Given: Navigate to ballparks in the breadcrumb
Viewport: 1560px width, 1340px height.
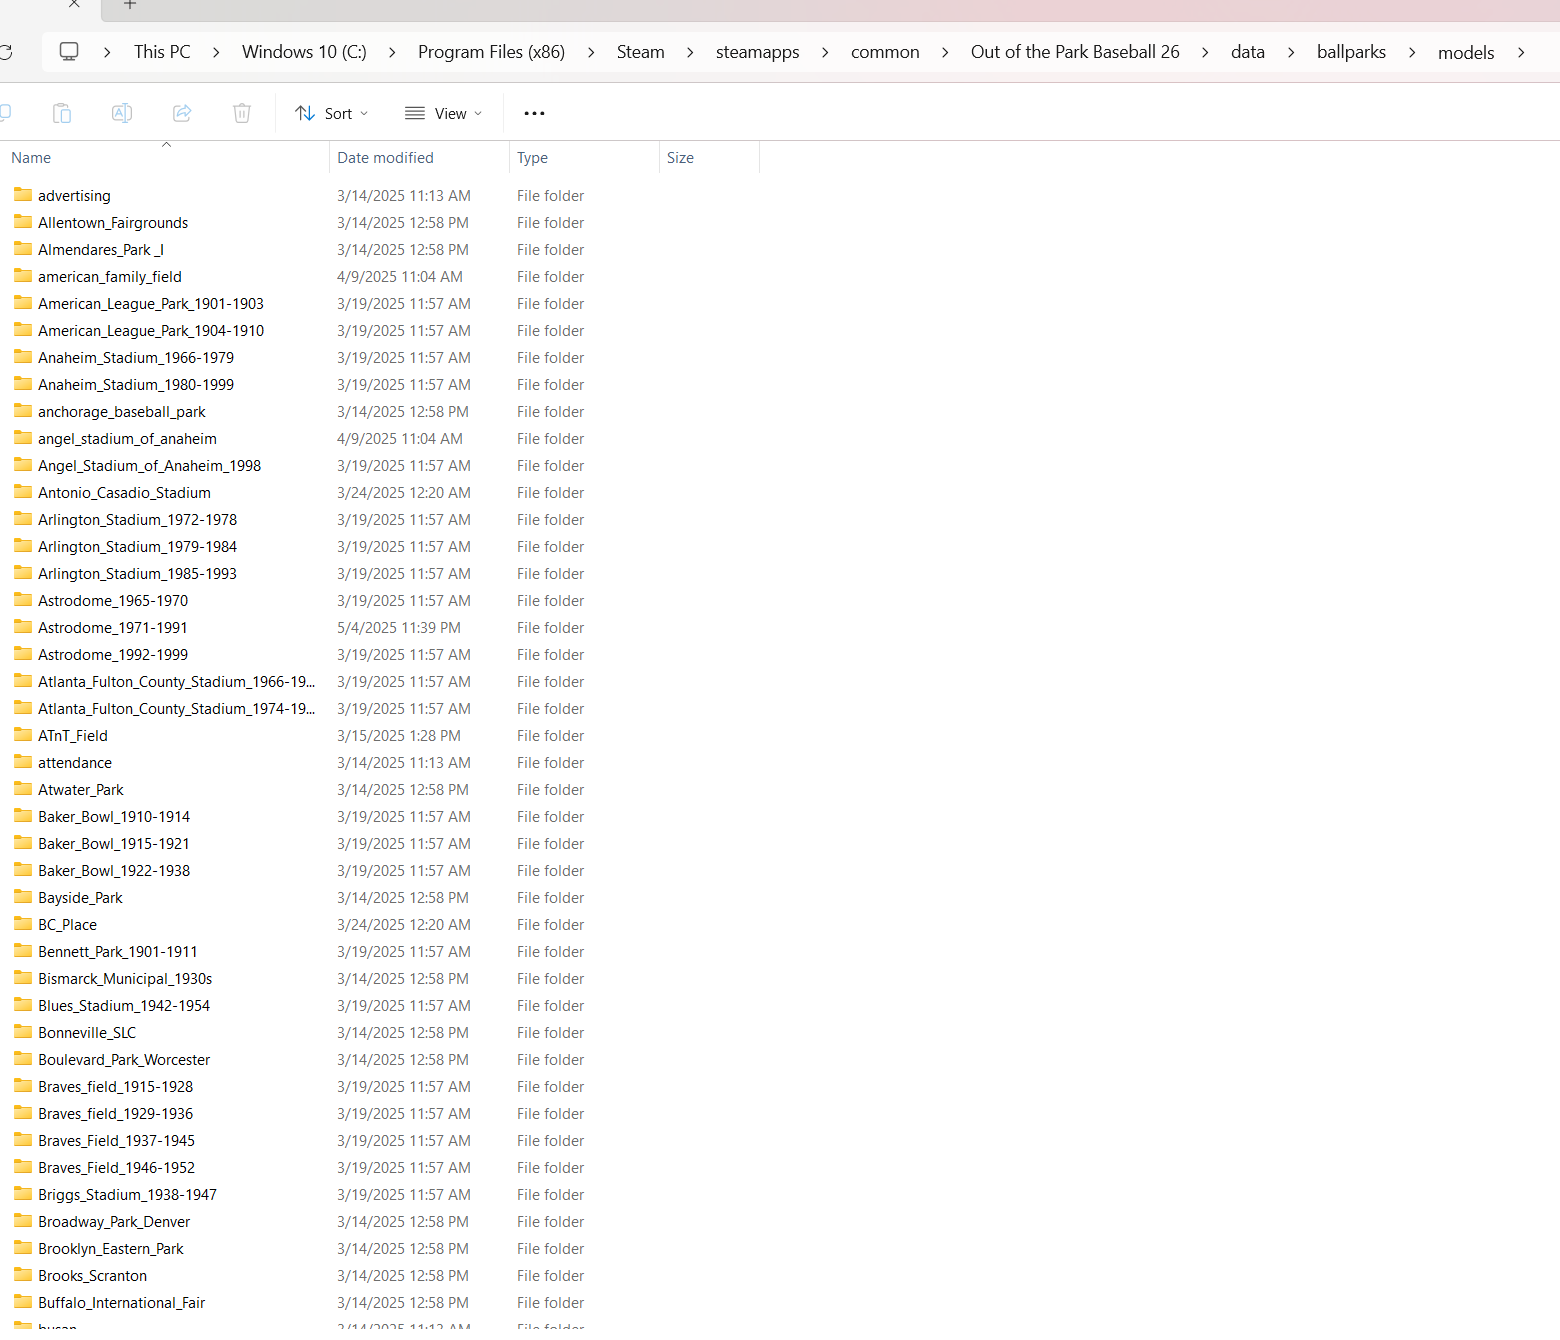Looking at the screenshot, I should 1350,52.
